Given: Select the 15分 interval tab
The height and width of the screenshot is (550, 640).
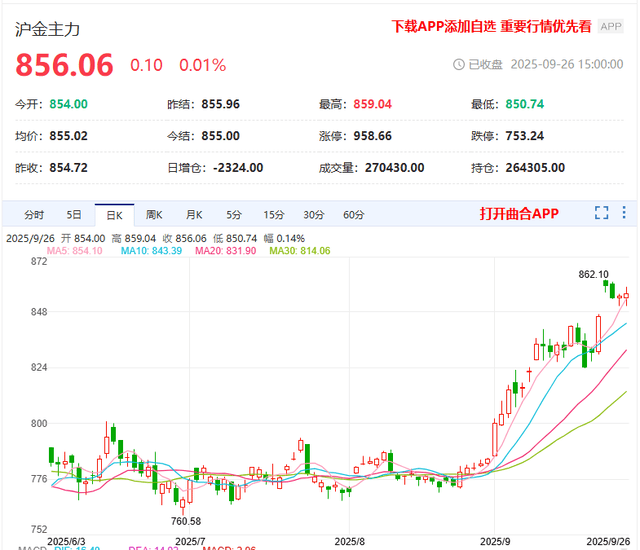Looking at the screenshot, I should [x=273, y=215].
